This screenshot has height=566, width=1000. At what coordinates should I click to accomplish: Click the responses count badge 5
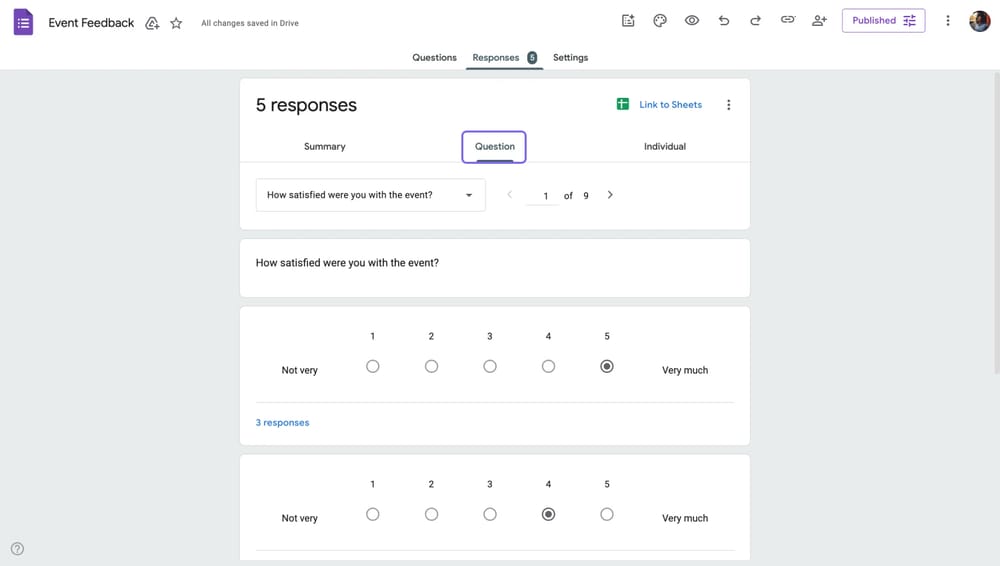[x=532, y=57]
